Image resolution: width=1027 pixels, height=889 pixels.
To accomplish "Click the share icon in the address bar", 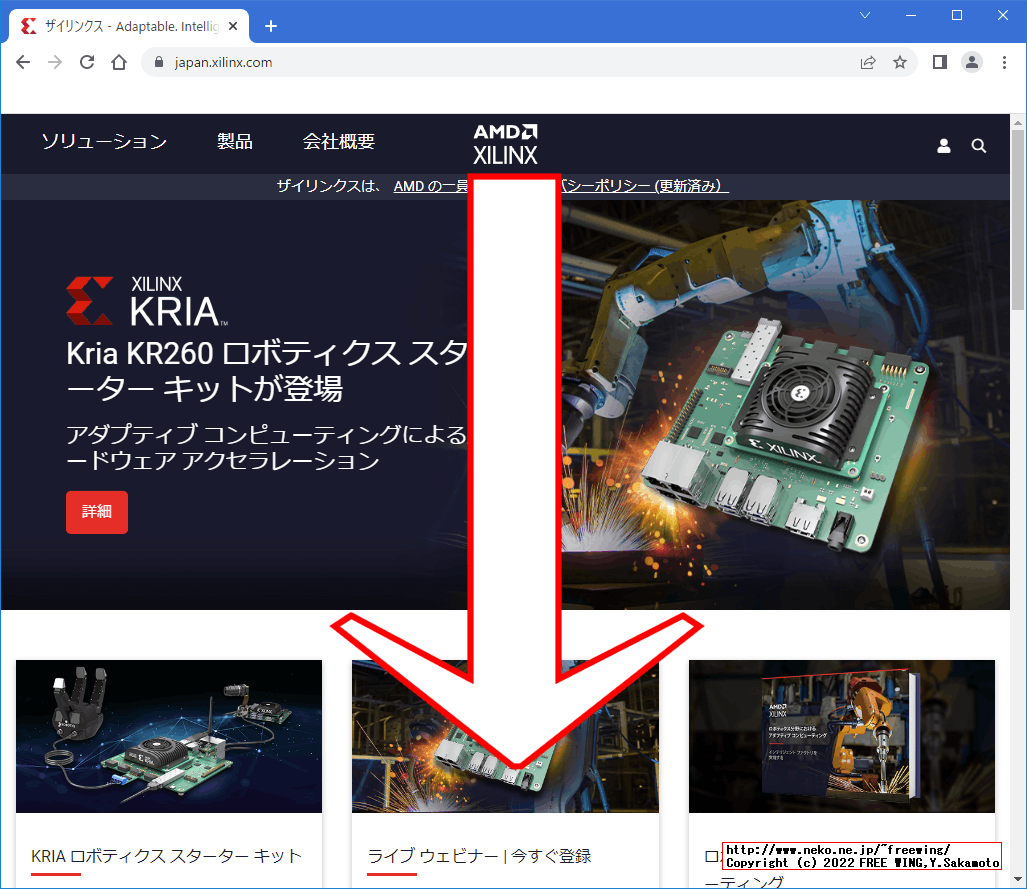I will (868, 62).
